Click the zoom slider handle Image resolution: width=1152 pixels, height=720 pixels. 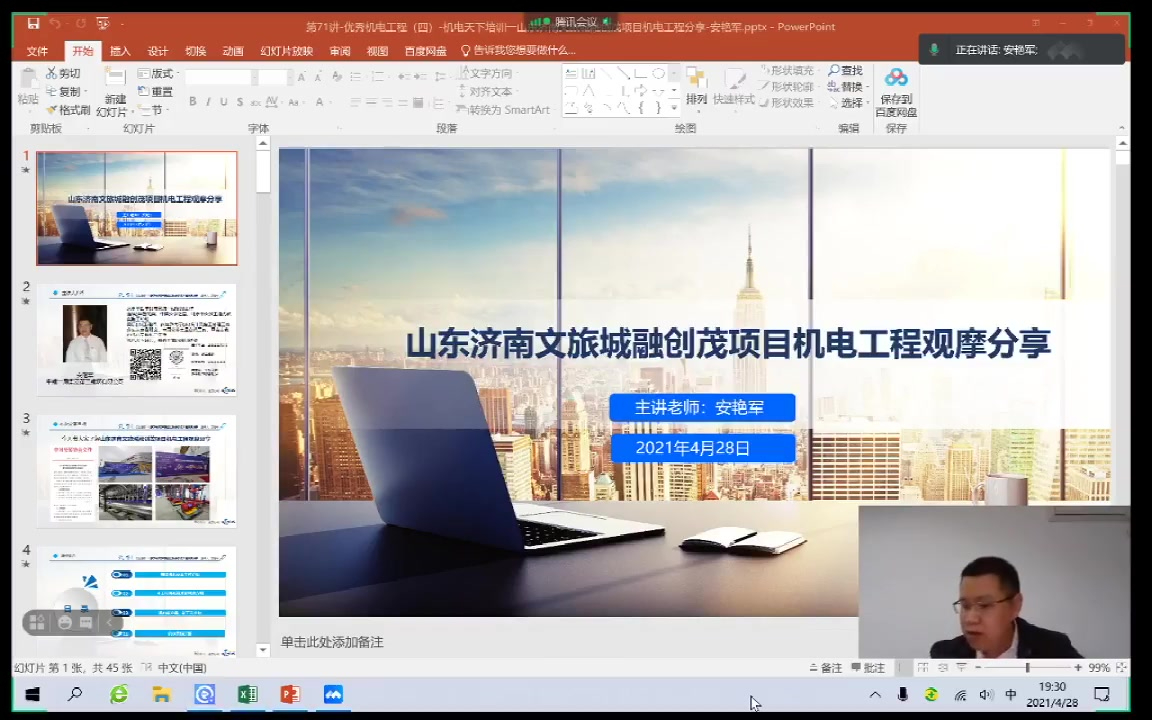click(x=1027, y=668)
